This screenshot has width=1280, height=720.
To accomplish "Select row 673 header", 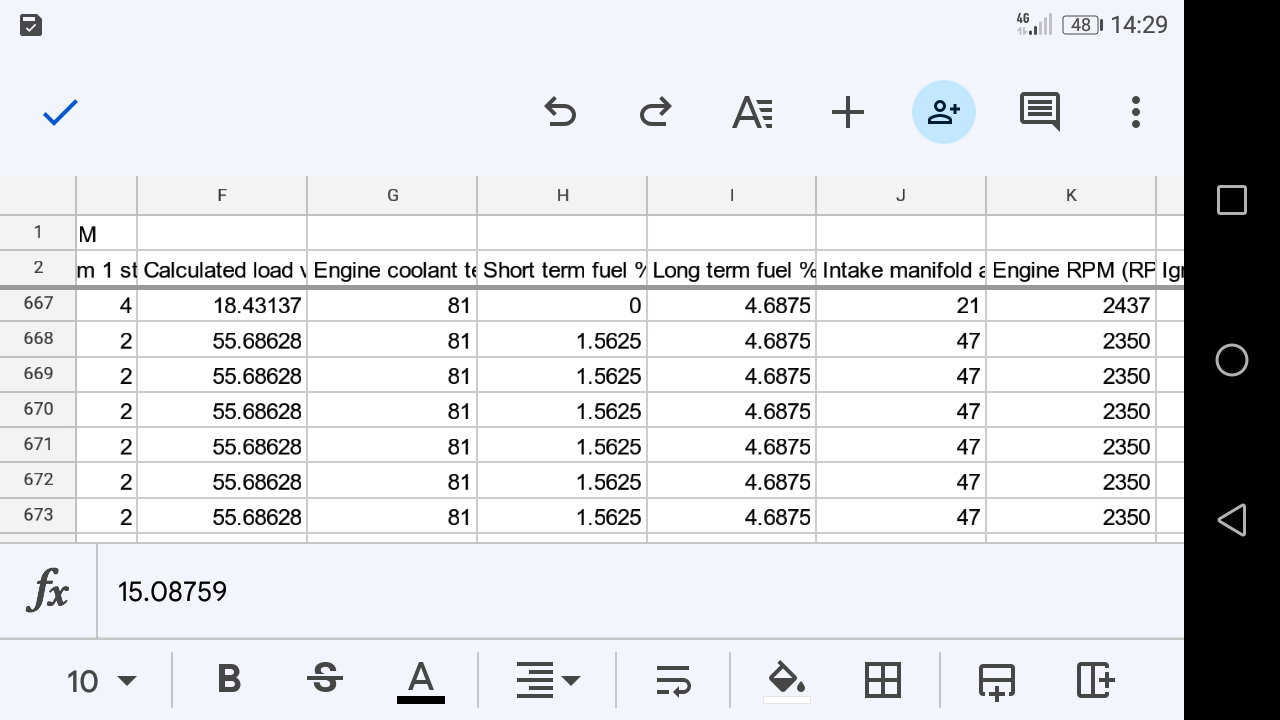I will click(38, 515).
